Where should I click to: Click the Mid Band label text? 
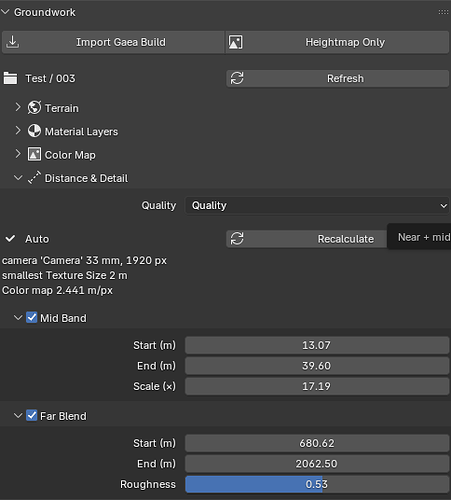pyautogui.click(x=63, y=318)
